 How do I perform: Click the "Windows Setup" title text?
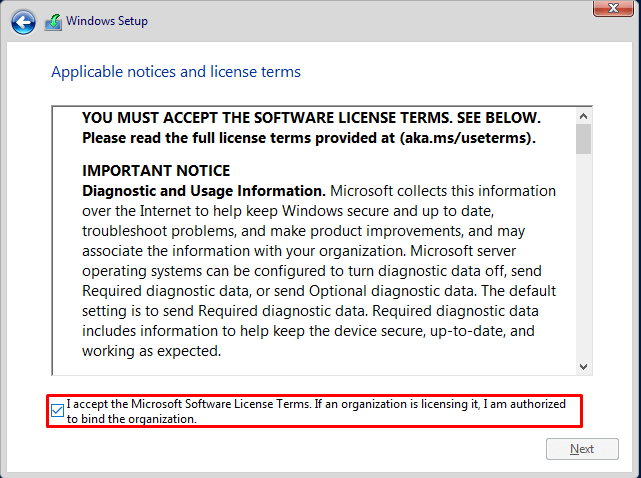click(x=107, y=21)
